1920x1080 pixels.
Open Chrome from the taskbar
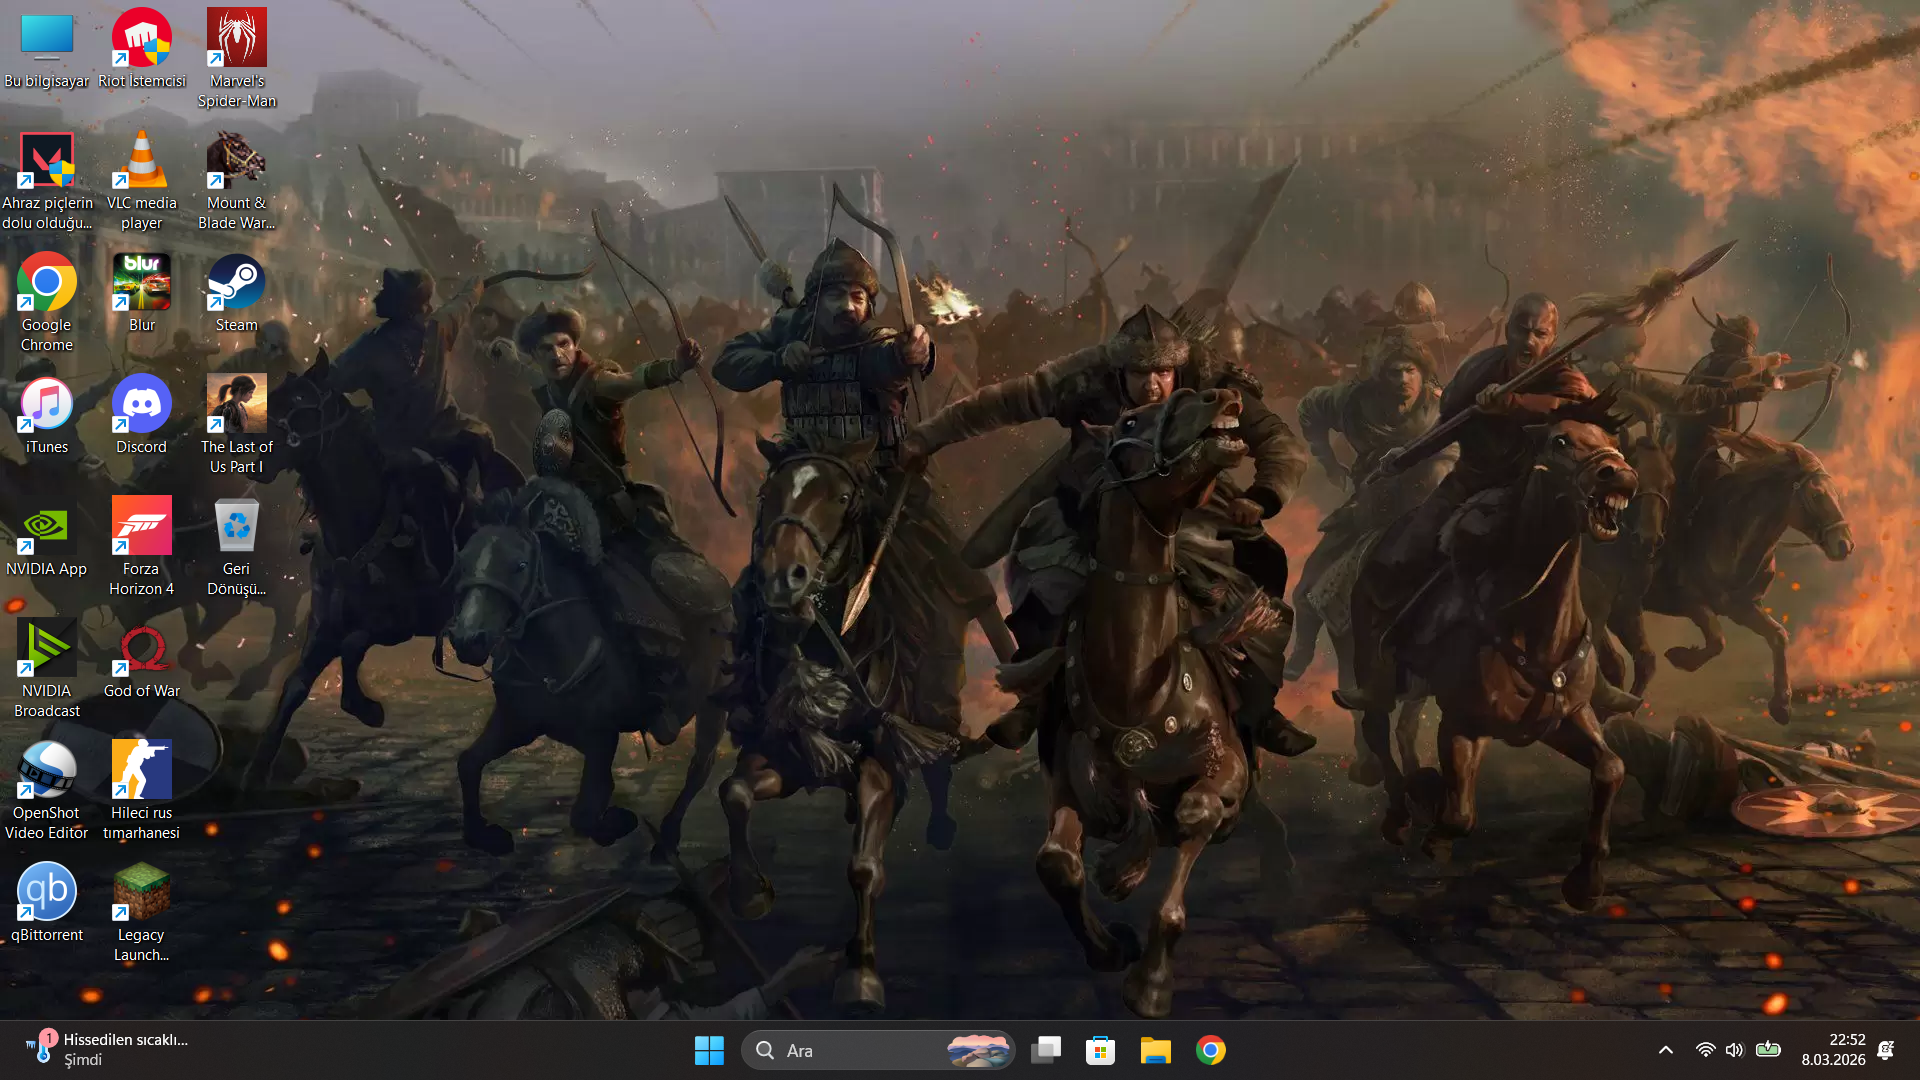click(1210, 1050)
